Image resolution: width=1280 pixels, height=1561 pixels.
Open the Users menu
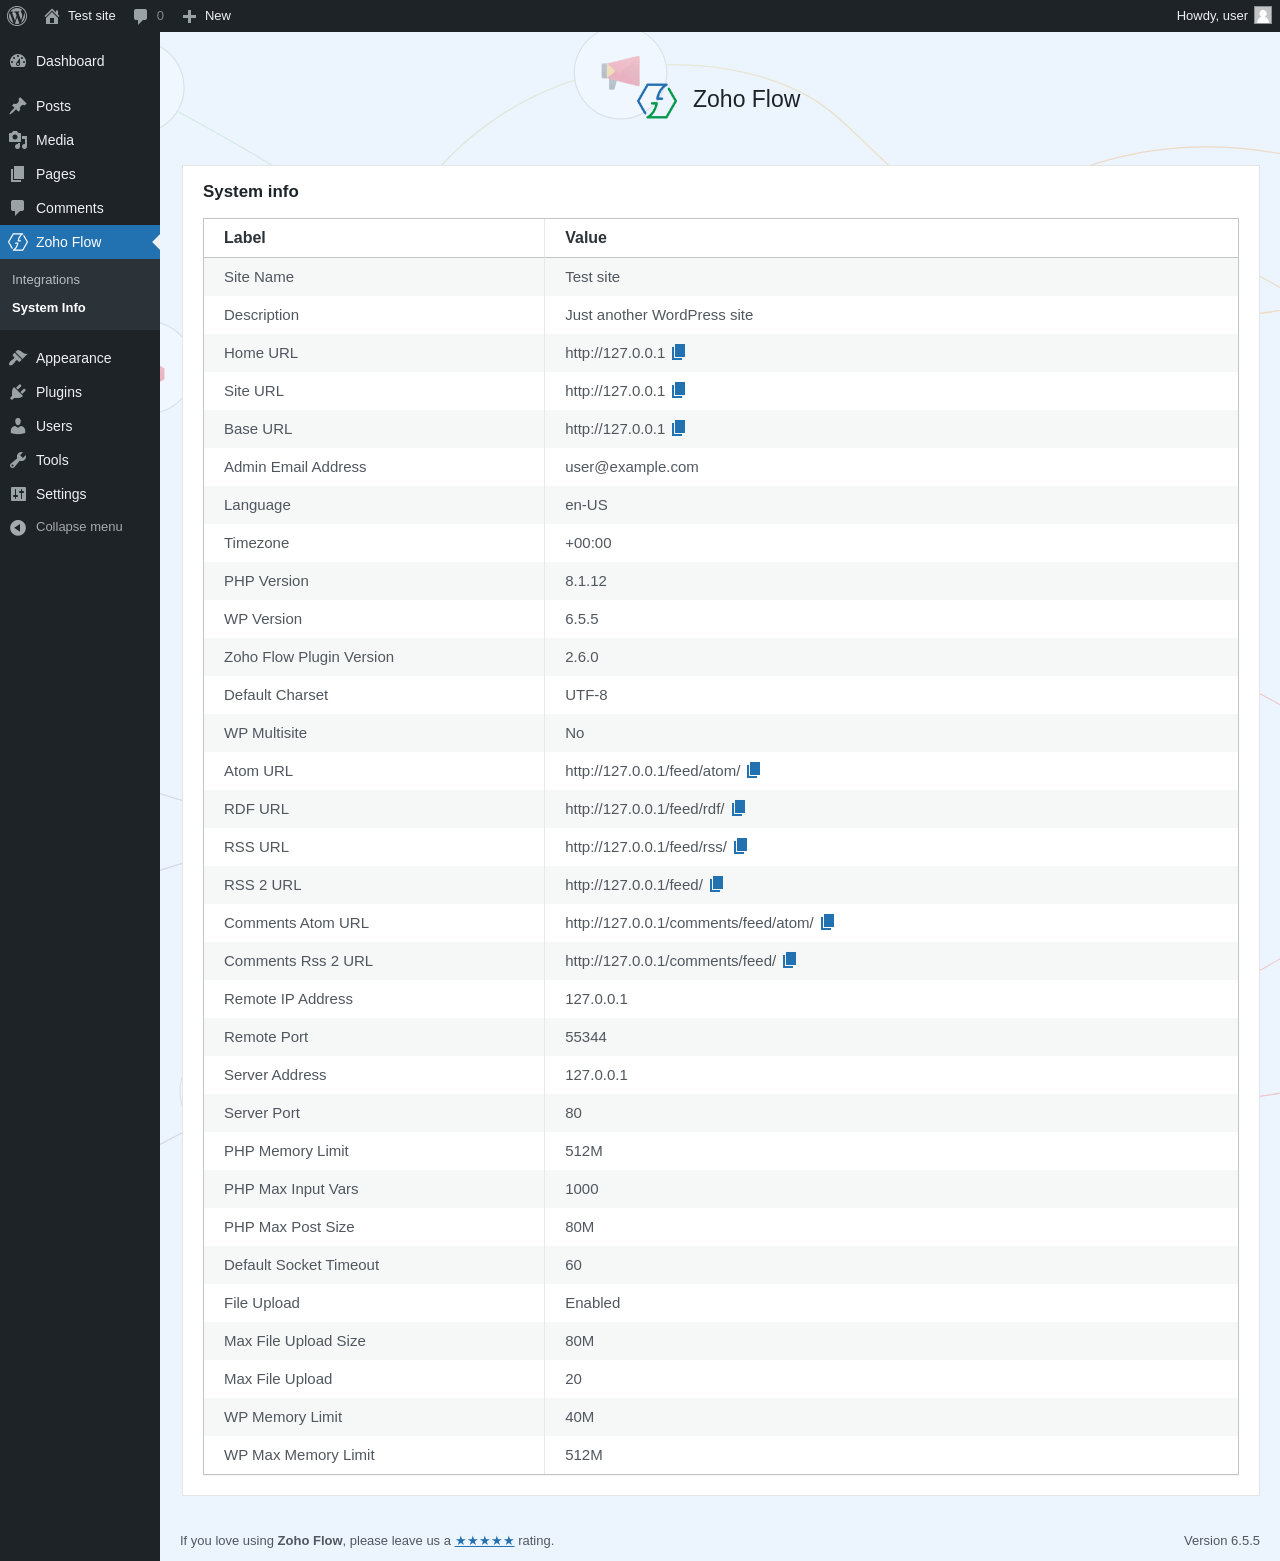[x=80, y=426]
